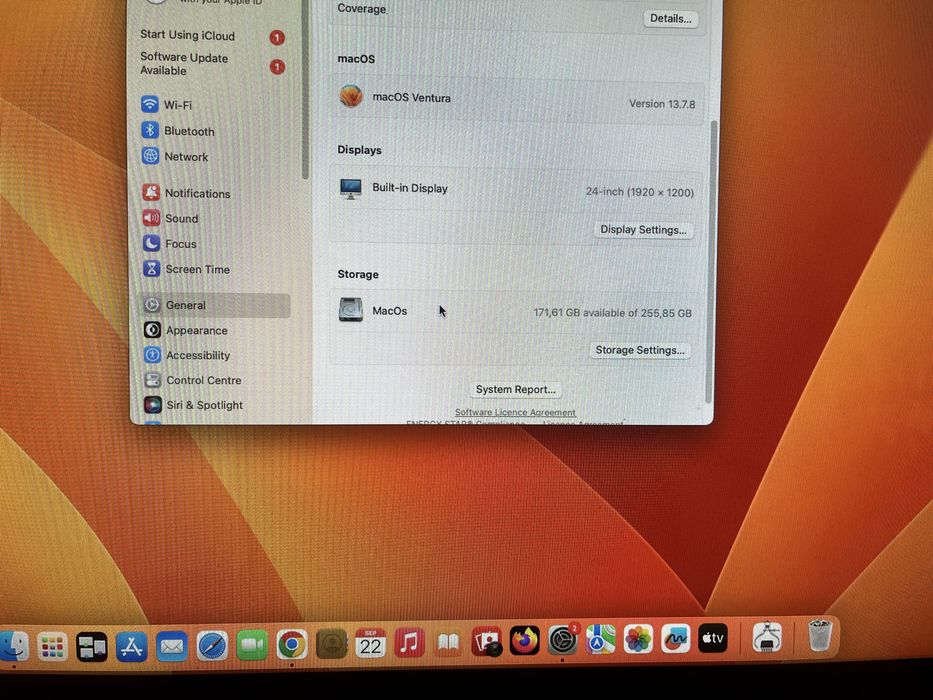Open Mail from the Dock
The image size is (933, 700).
point(172,646)
